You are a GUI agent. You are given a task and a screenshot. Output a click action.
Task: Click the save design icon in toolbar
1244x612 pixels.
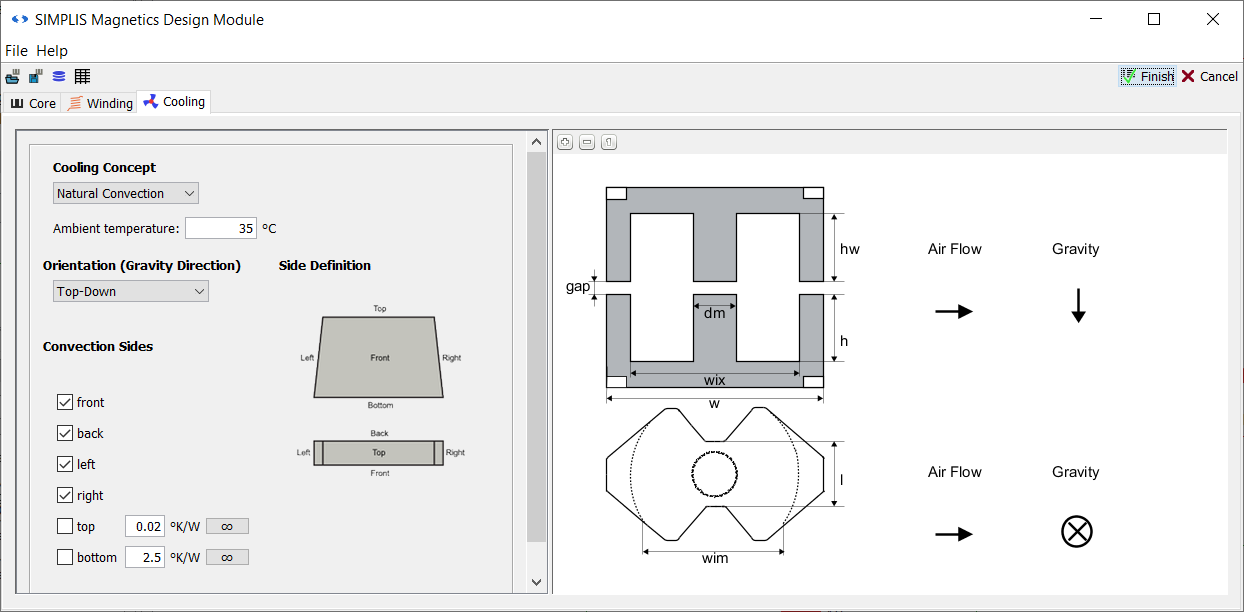(36, 77)
